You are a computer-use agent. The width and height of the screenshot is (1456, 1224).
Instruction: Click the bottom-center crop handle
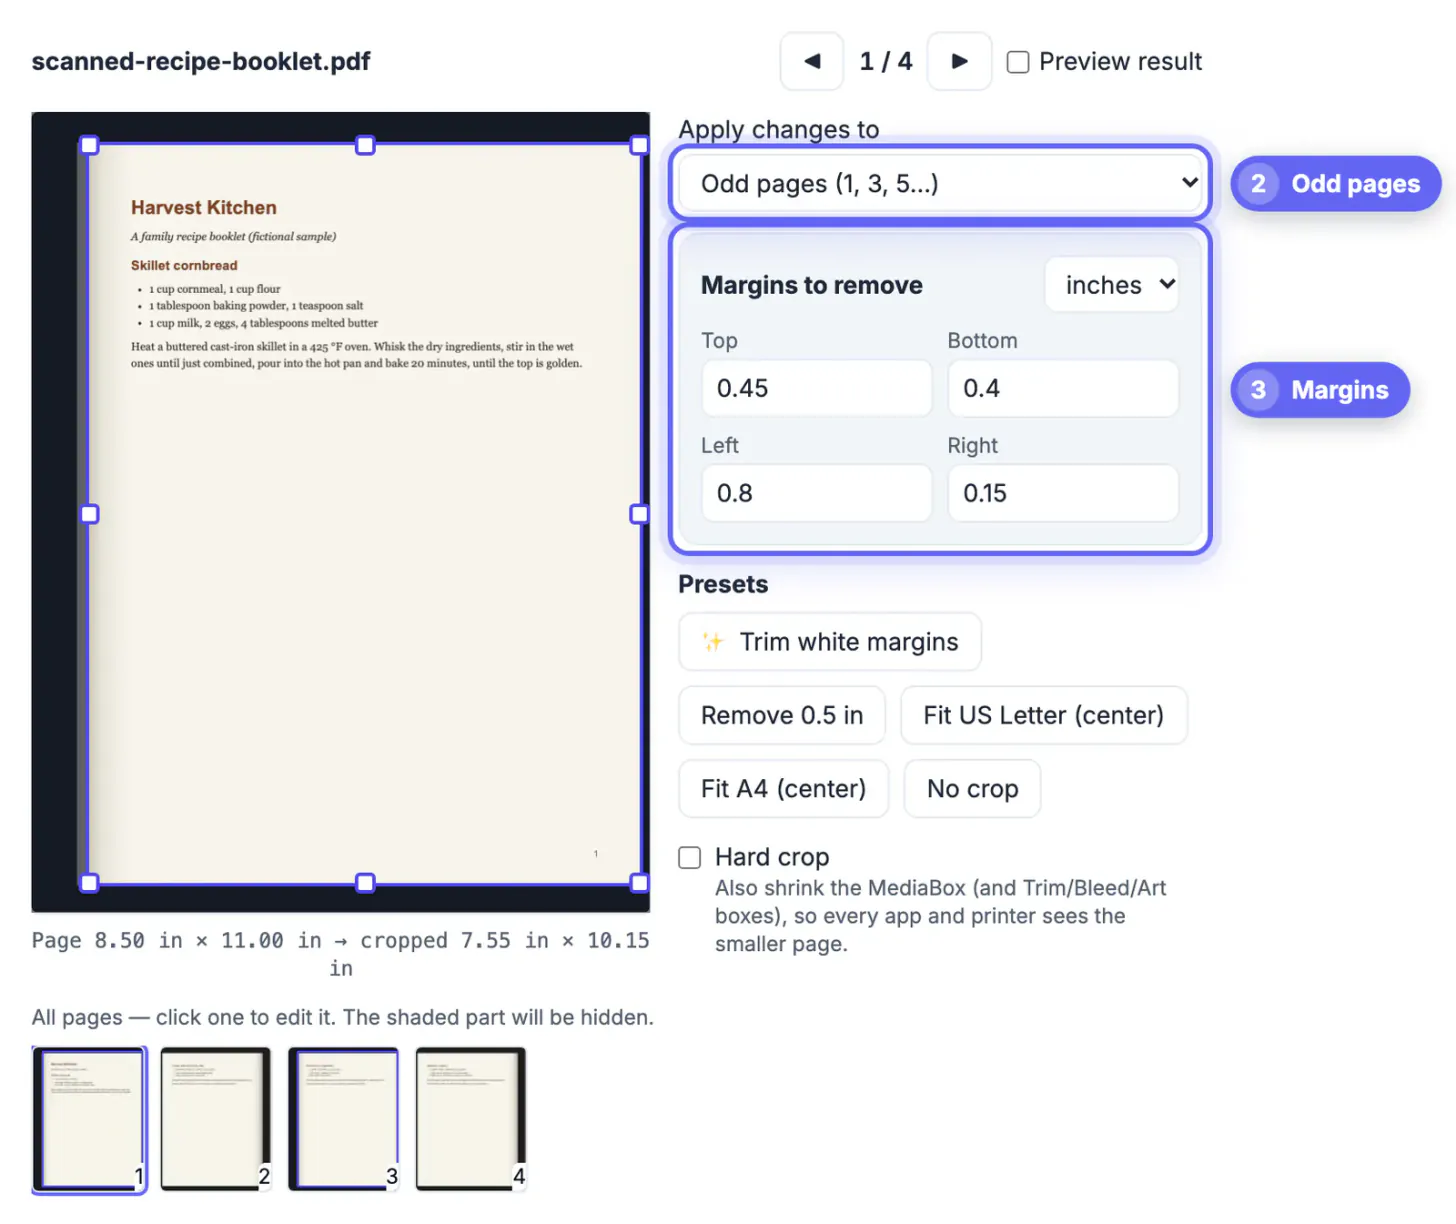(365, 883)
